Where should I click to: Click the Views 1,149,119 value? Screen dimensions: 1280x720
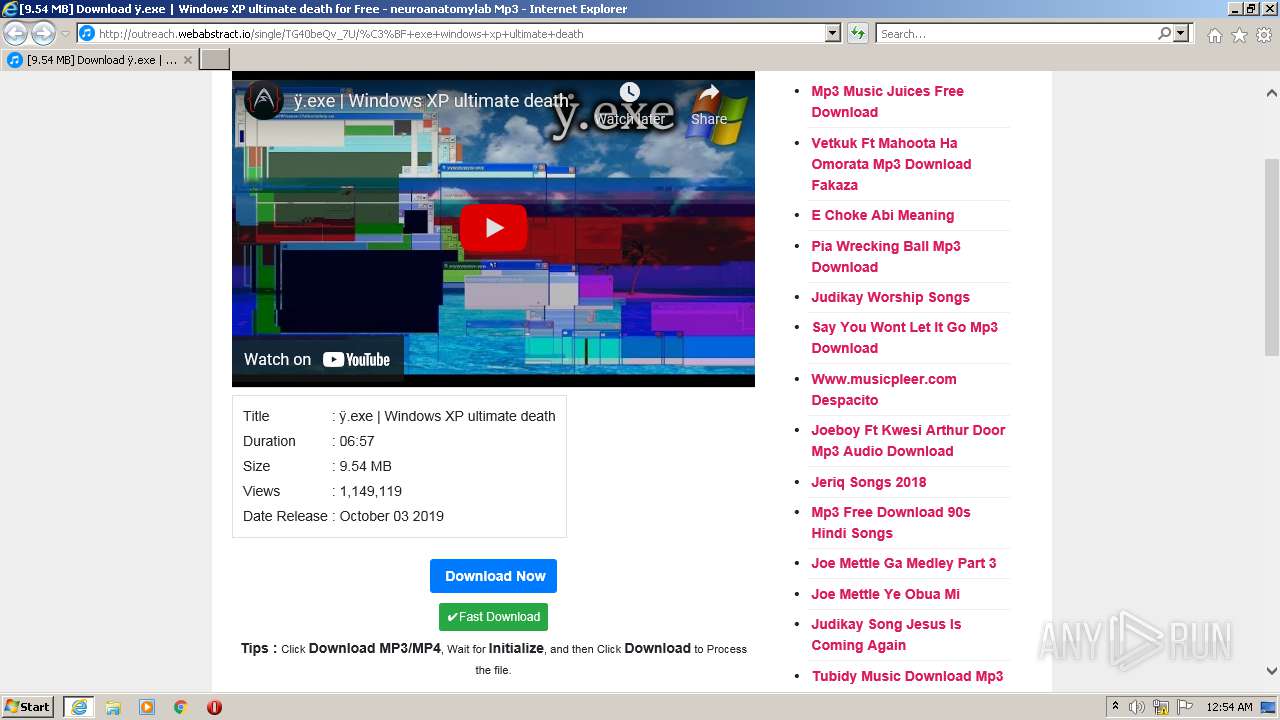tap(370, 491)
